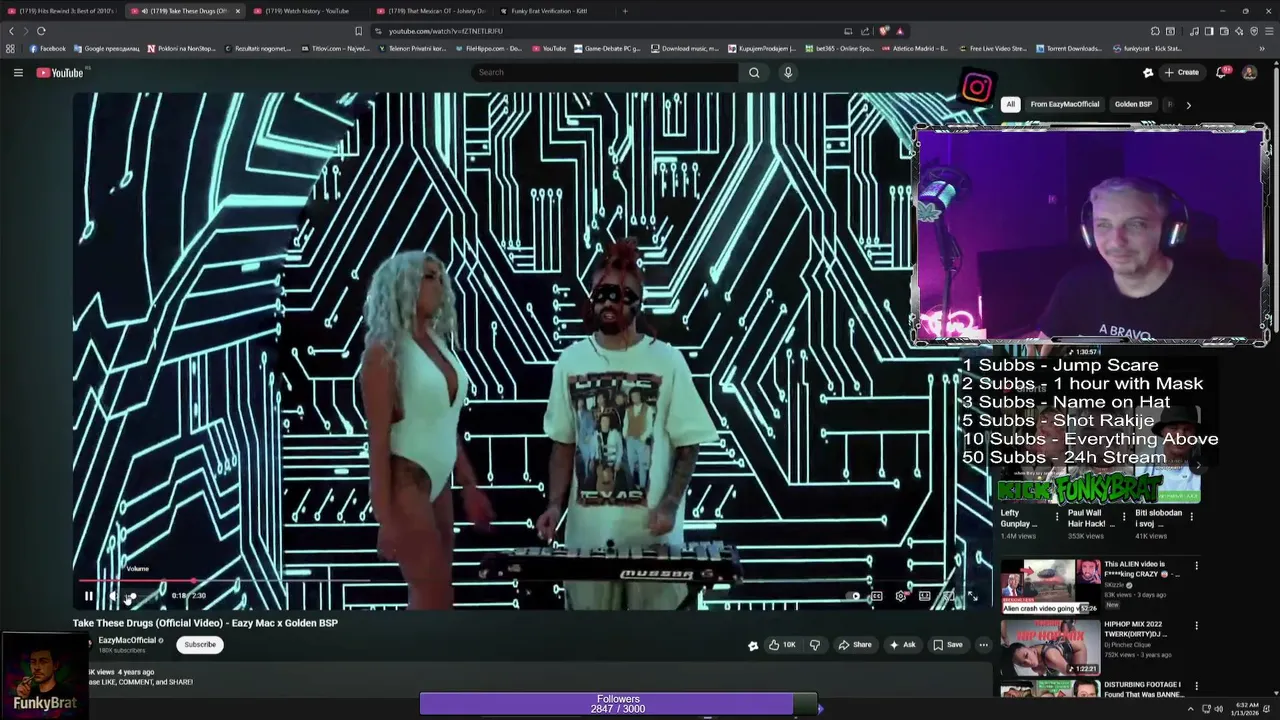Image resolution: width=1280 pixels, height=720 pixels.
Task: Switch to the That Mexican OT browser tab
Action: [x=430, y=11]
